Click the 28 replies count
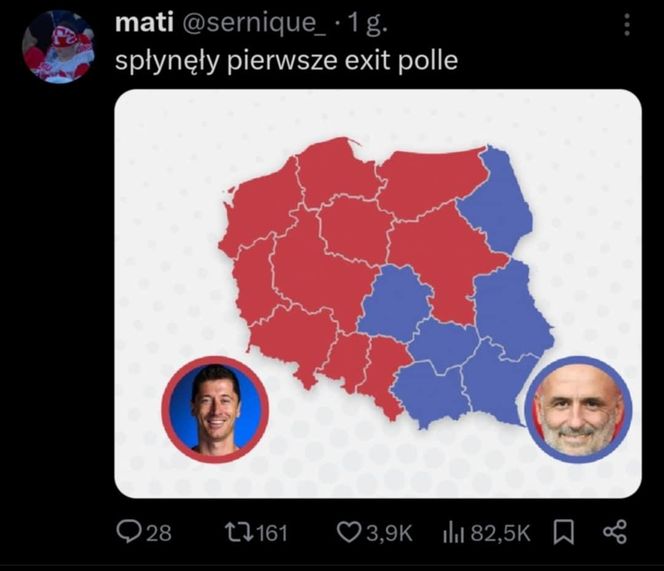This screenshot has width=664, height=571. click(x=159, y=533)
